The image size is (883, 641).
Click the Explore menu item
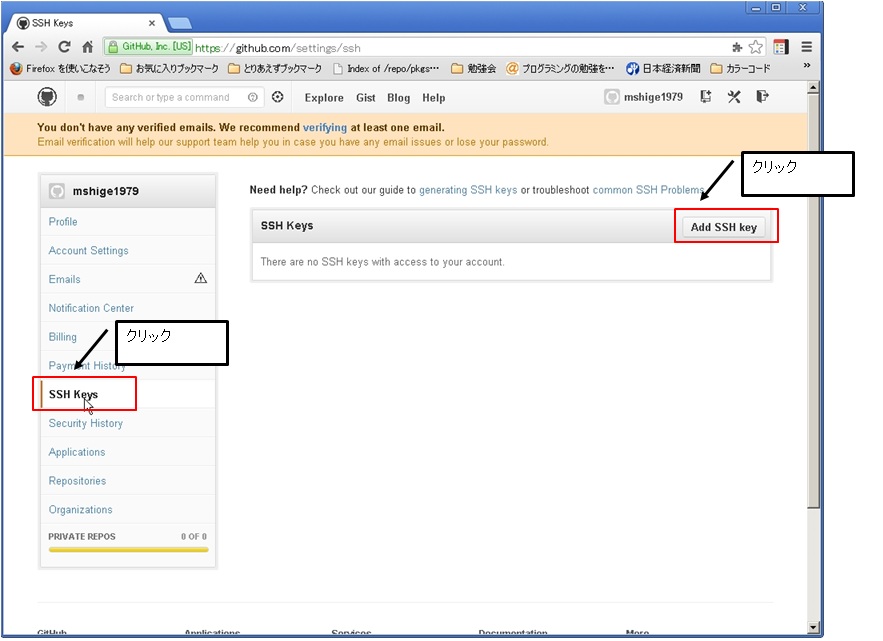click(x=324, y=98)
